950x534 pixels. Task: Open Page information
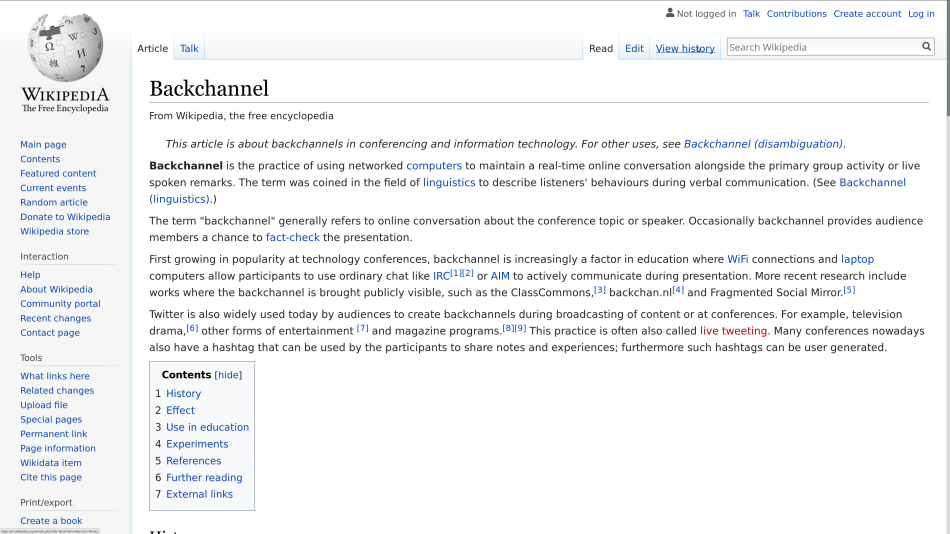[58, 449]
